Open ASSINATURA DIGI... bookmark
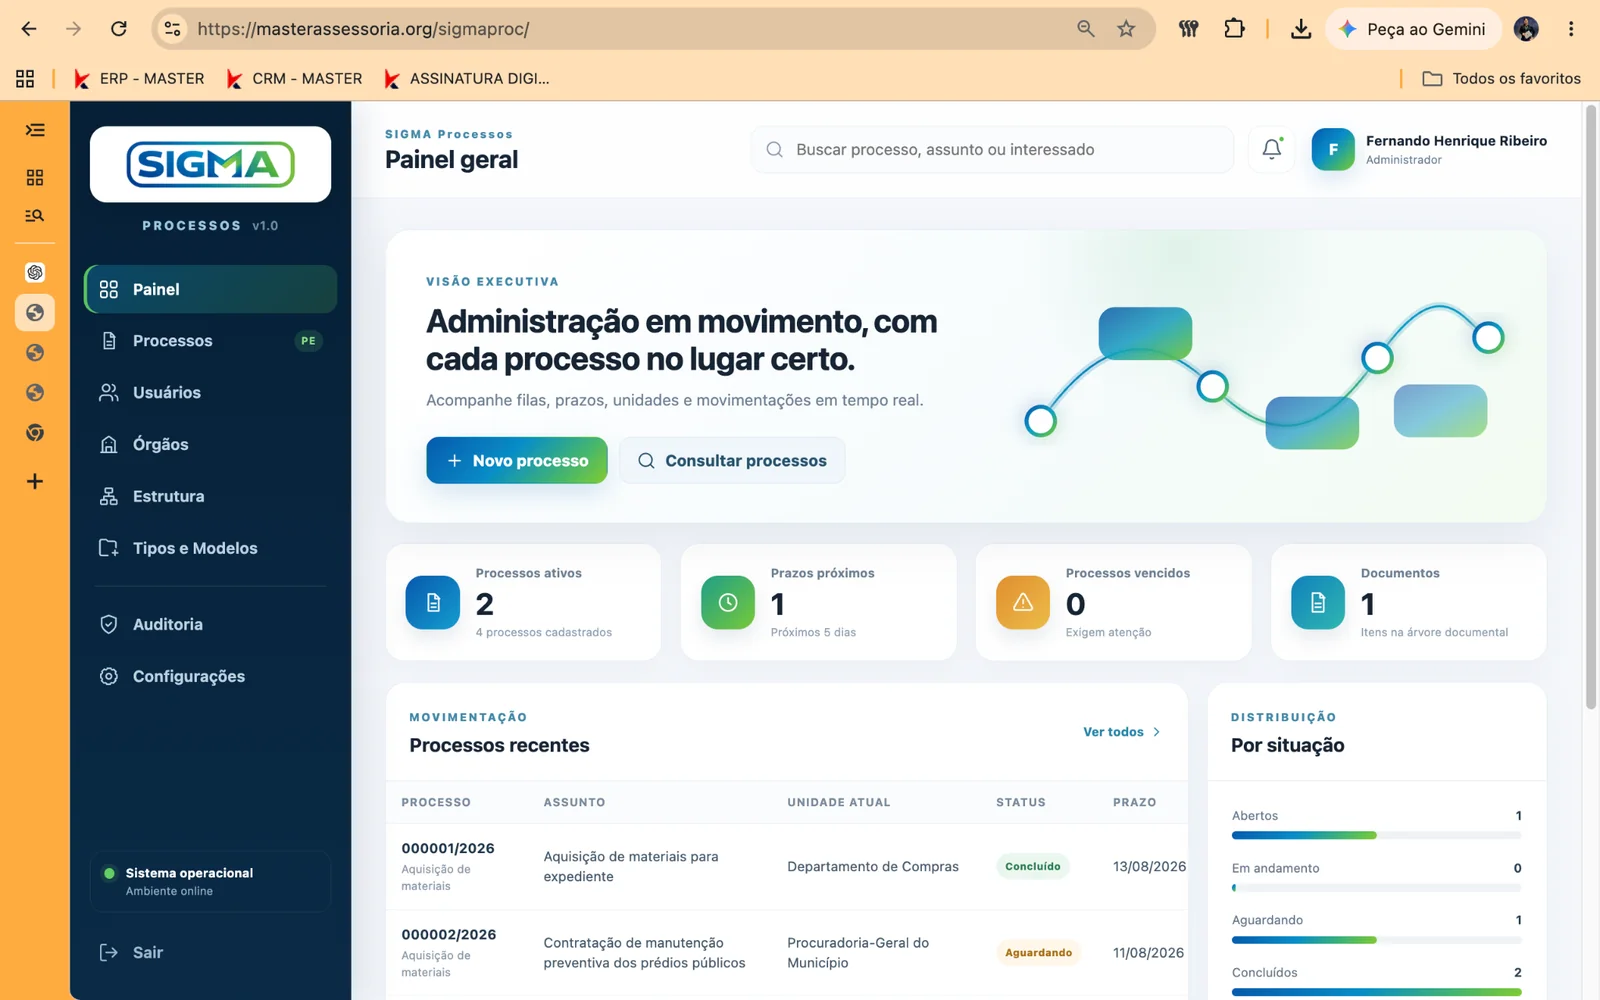This screenshot has height=1000, width=1600. coord(467,78)
